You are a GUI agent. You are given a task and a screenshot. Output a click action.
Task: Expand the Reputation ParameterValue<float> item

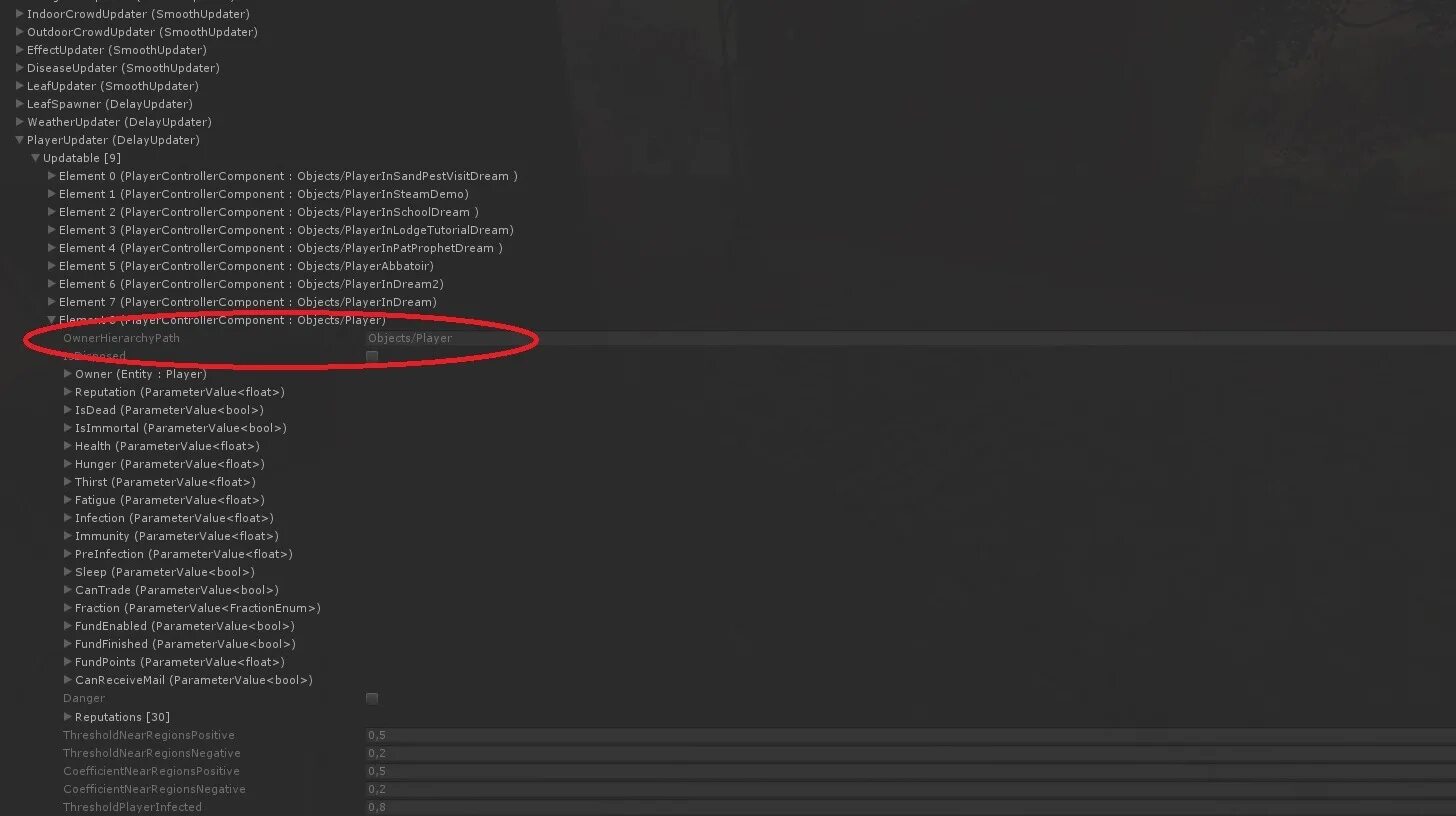pos(68,392)
